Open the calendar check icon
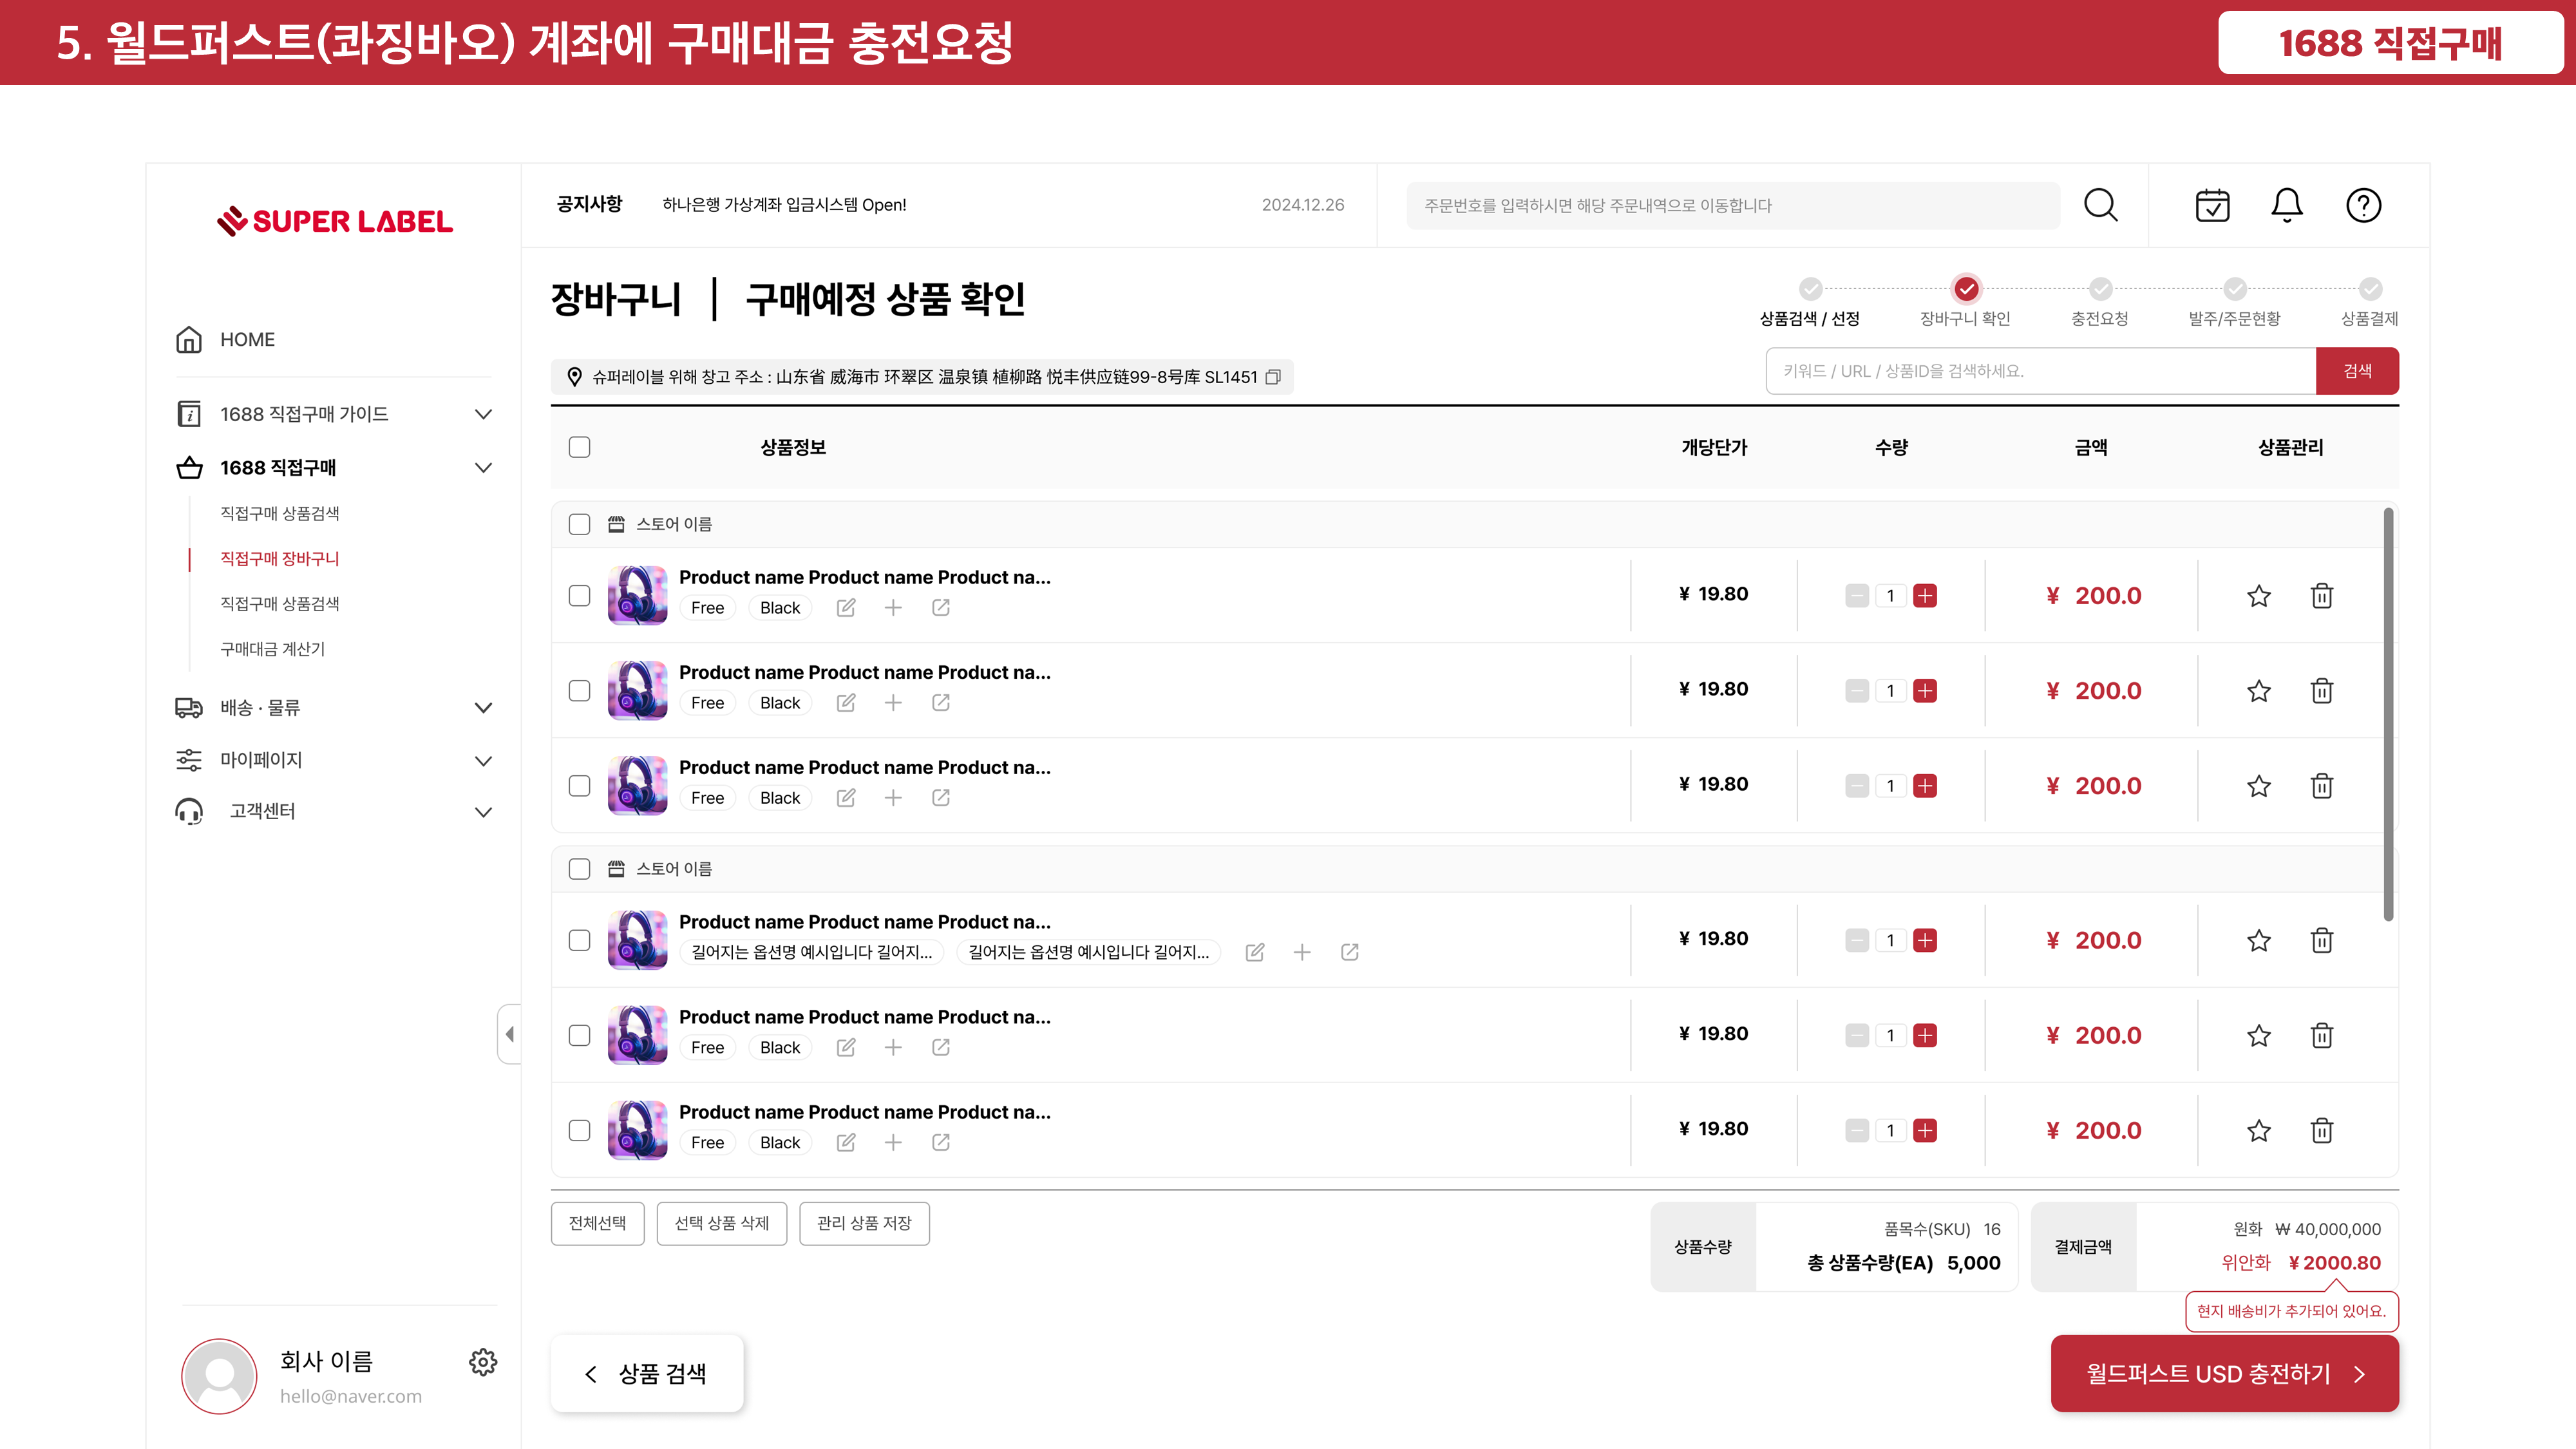The image size is (2576, 1449). click(x=2212, y=205)
